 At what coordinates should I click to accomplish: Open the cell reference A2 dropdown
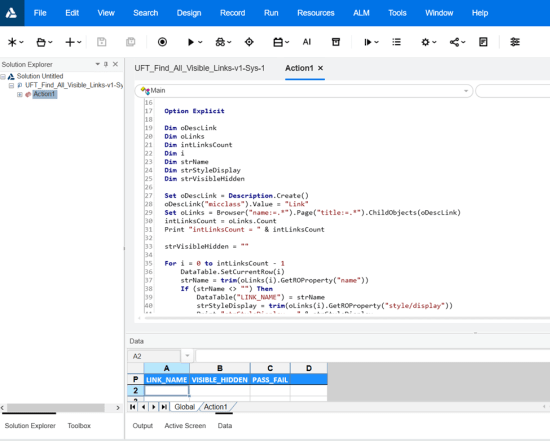pos(187,356)
